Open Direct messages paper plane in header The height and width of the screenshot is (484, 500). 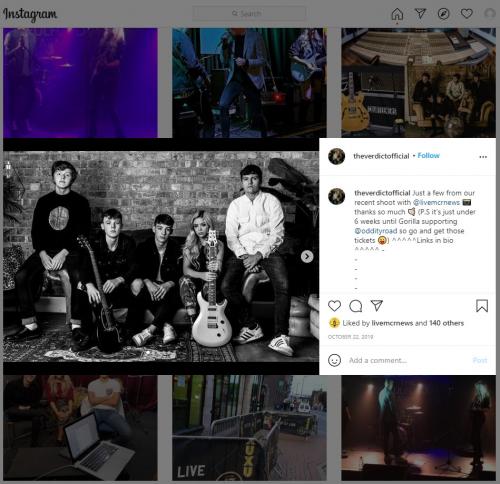point(420,14)
